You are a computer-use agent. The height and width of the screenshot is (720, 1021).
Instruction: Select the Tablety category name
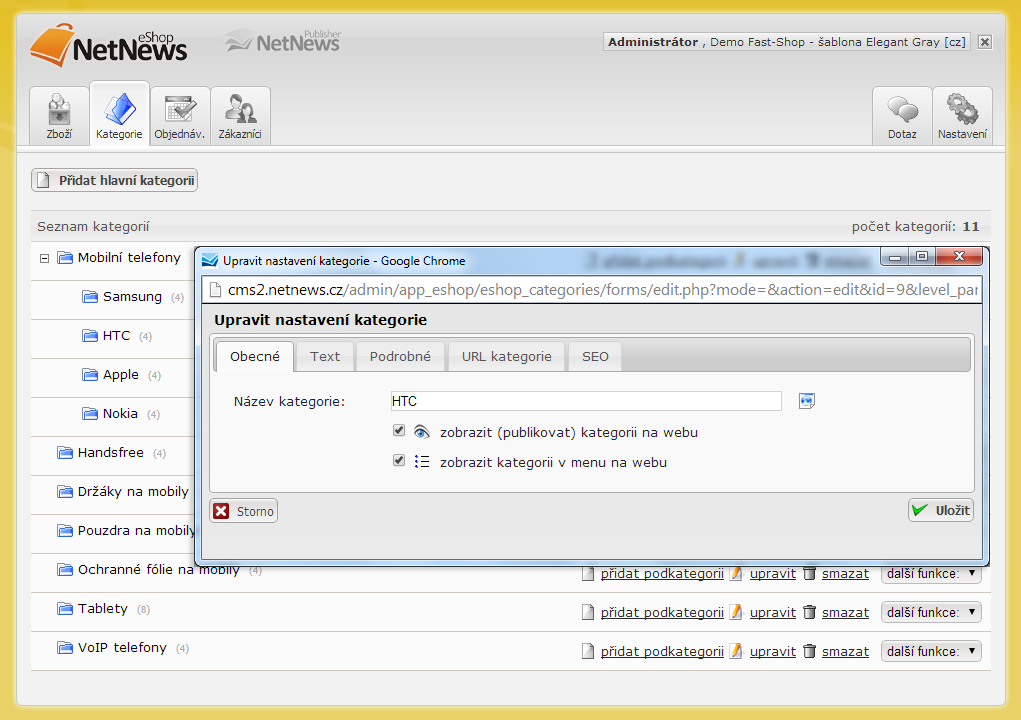point(103,609)
